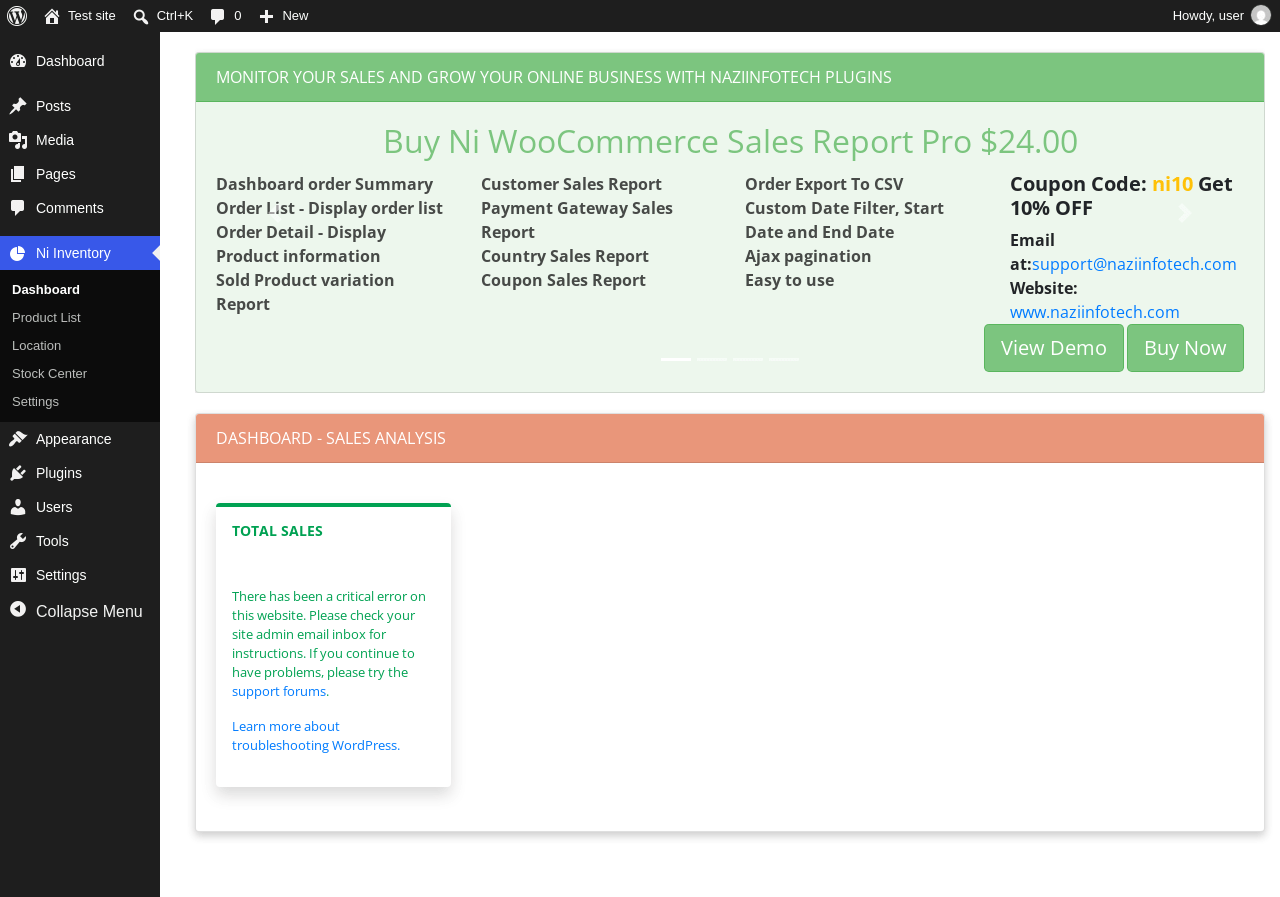Viewport: 1280px width, 897px height.
Task: Click the Users person icon
Action: click(18, 507)
